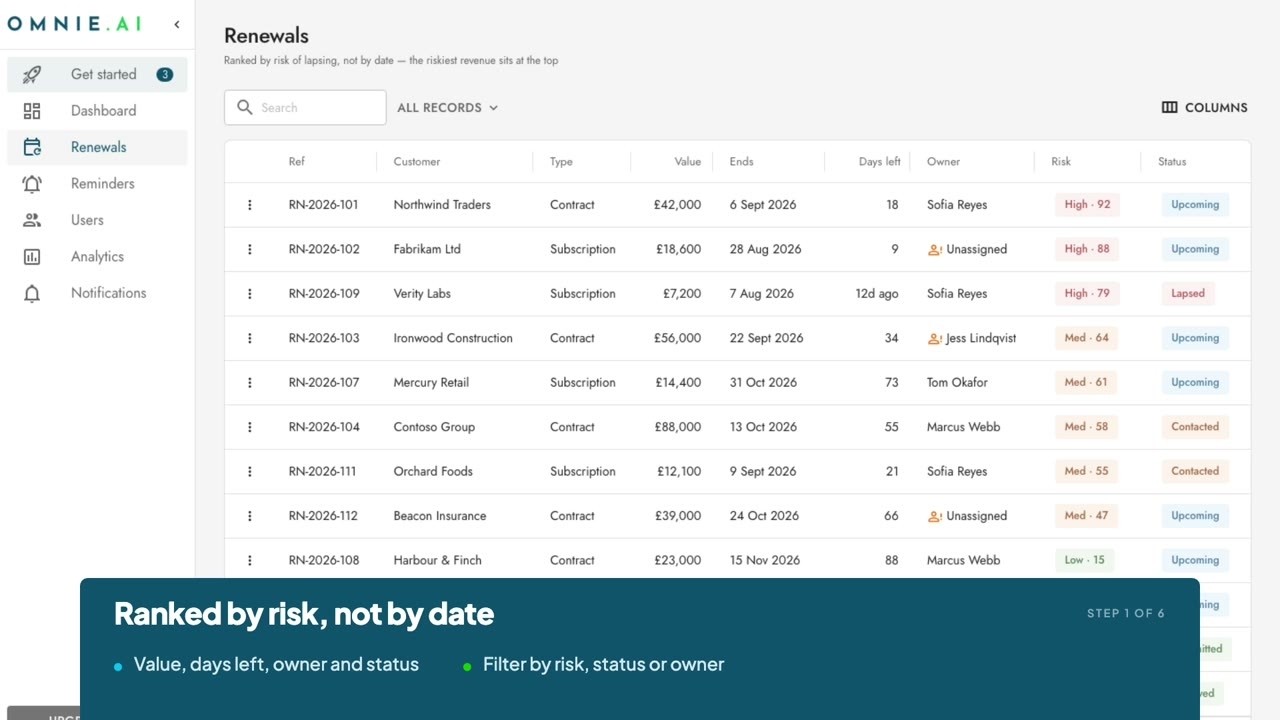Open Dashboard via its grid icon
Image resolution: width=1280 pixels, height=720 pixels.
point(32,111)
